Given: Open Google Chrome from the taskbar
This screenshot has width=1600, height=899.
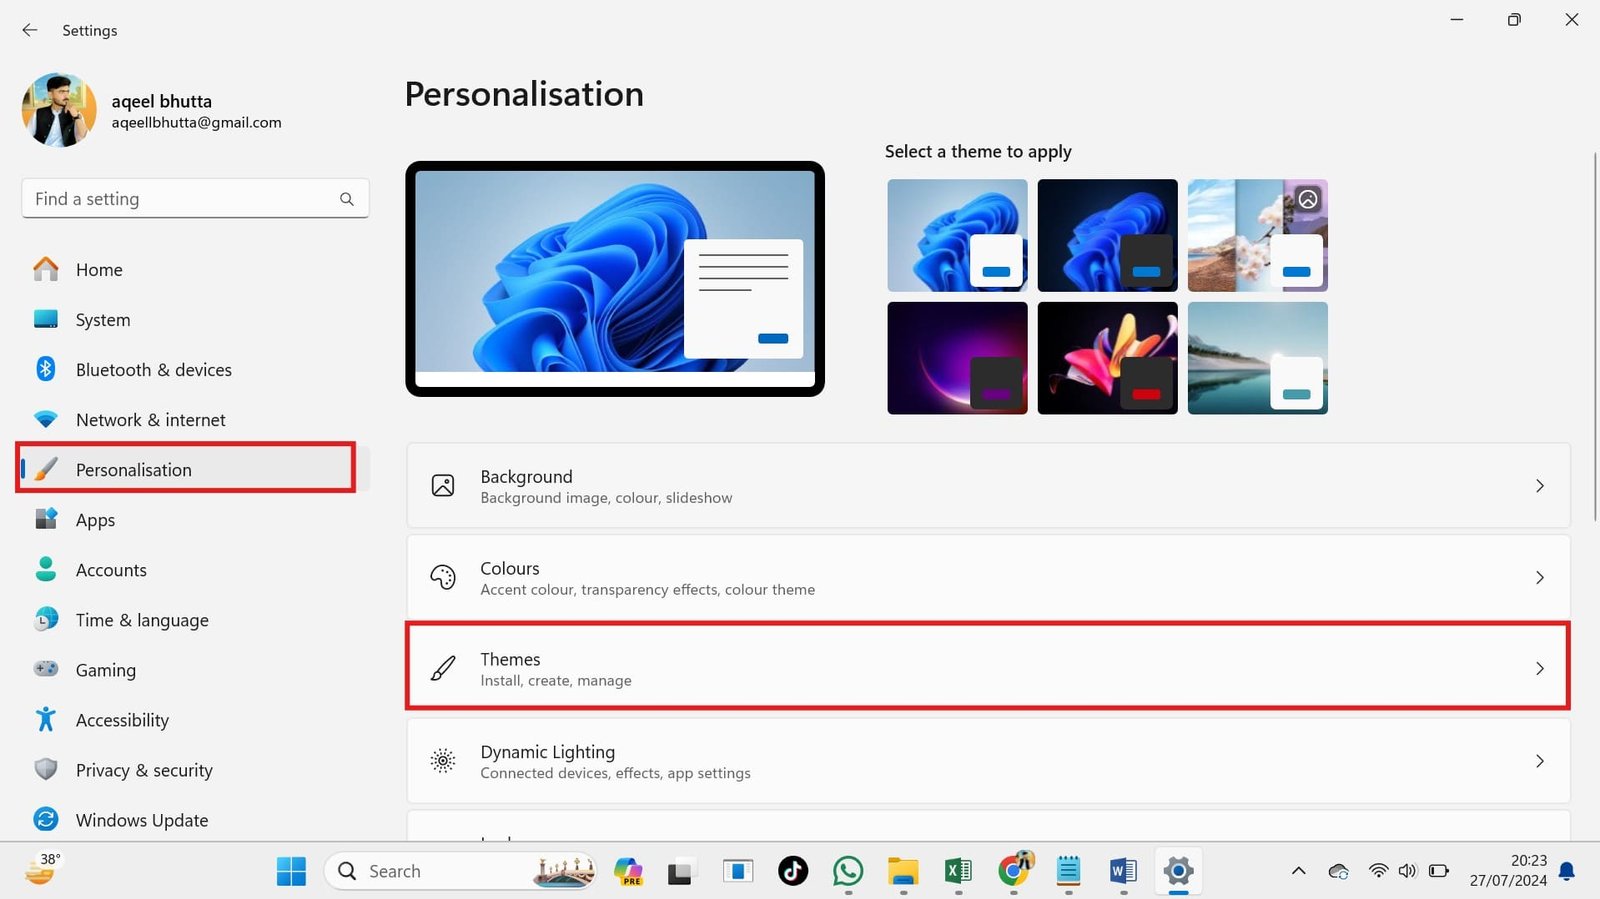Looking at the screenshot, I should pos(1014,871).
